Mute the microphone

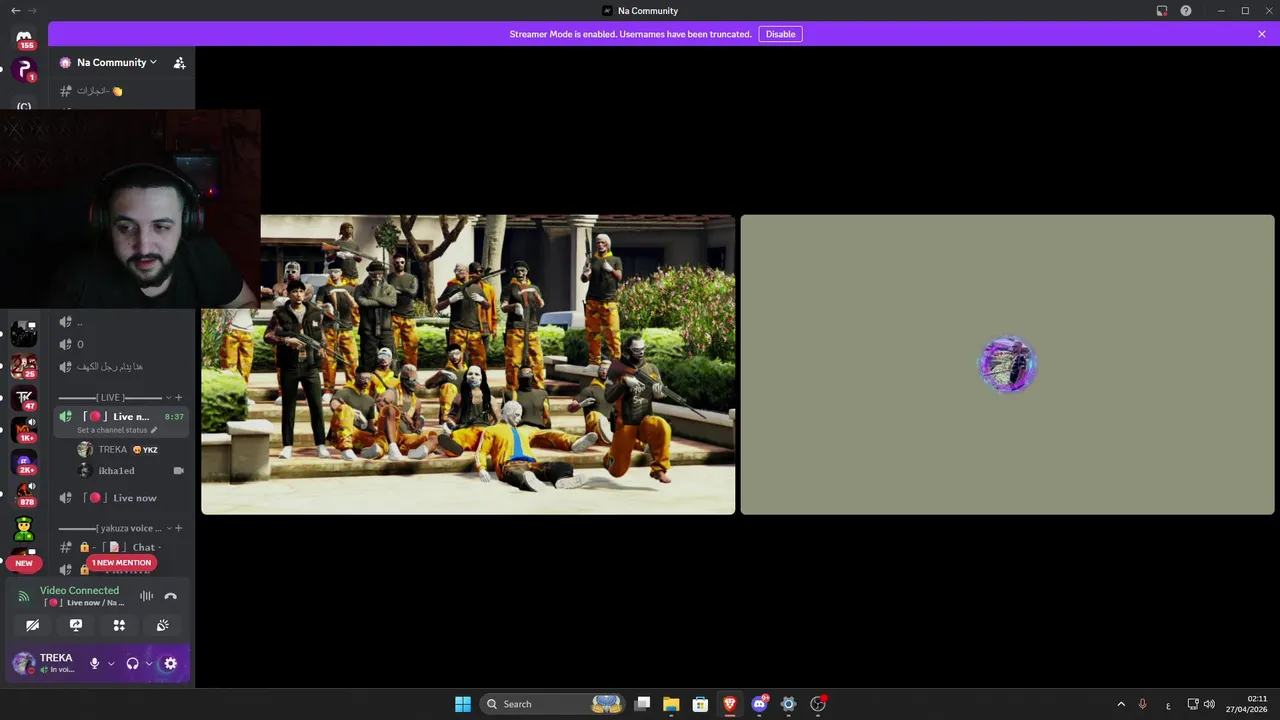pos(95,663)
